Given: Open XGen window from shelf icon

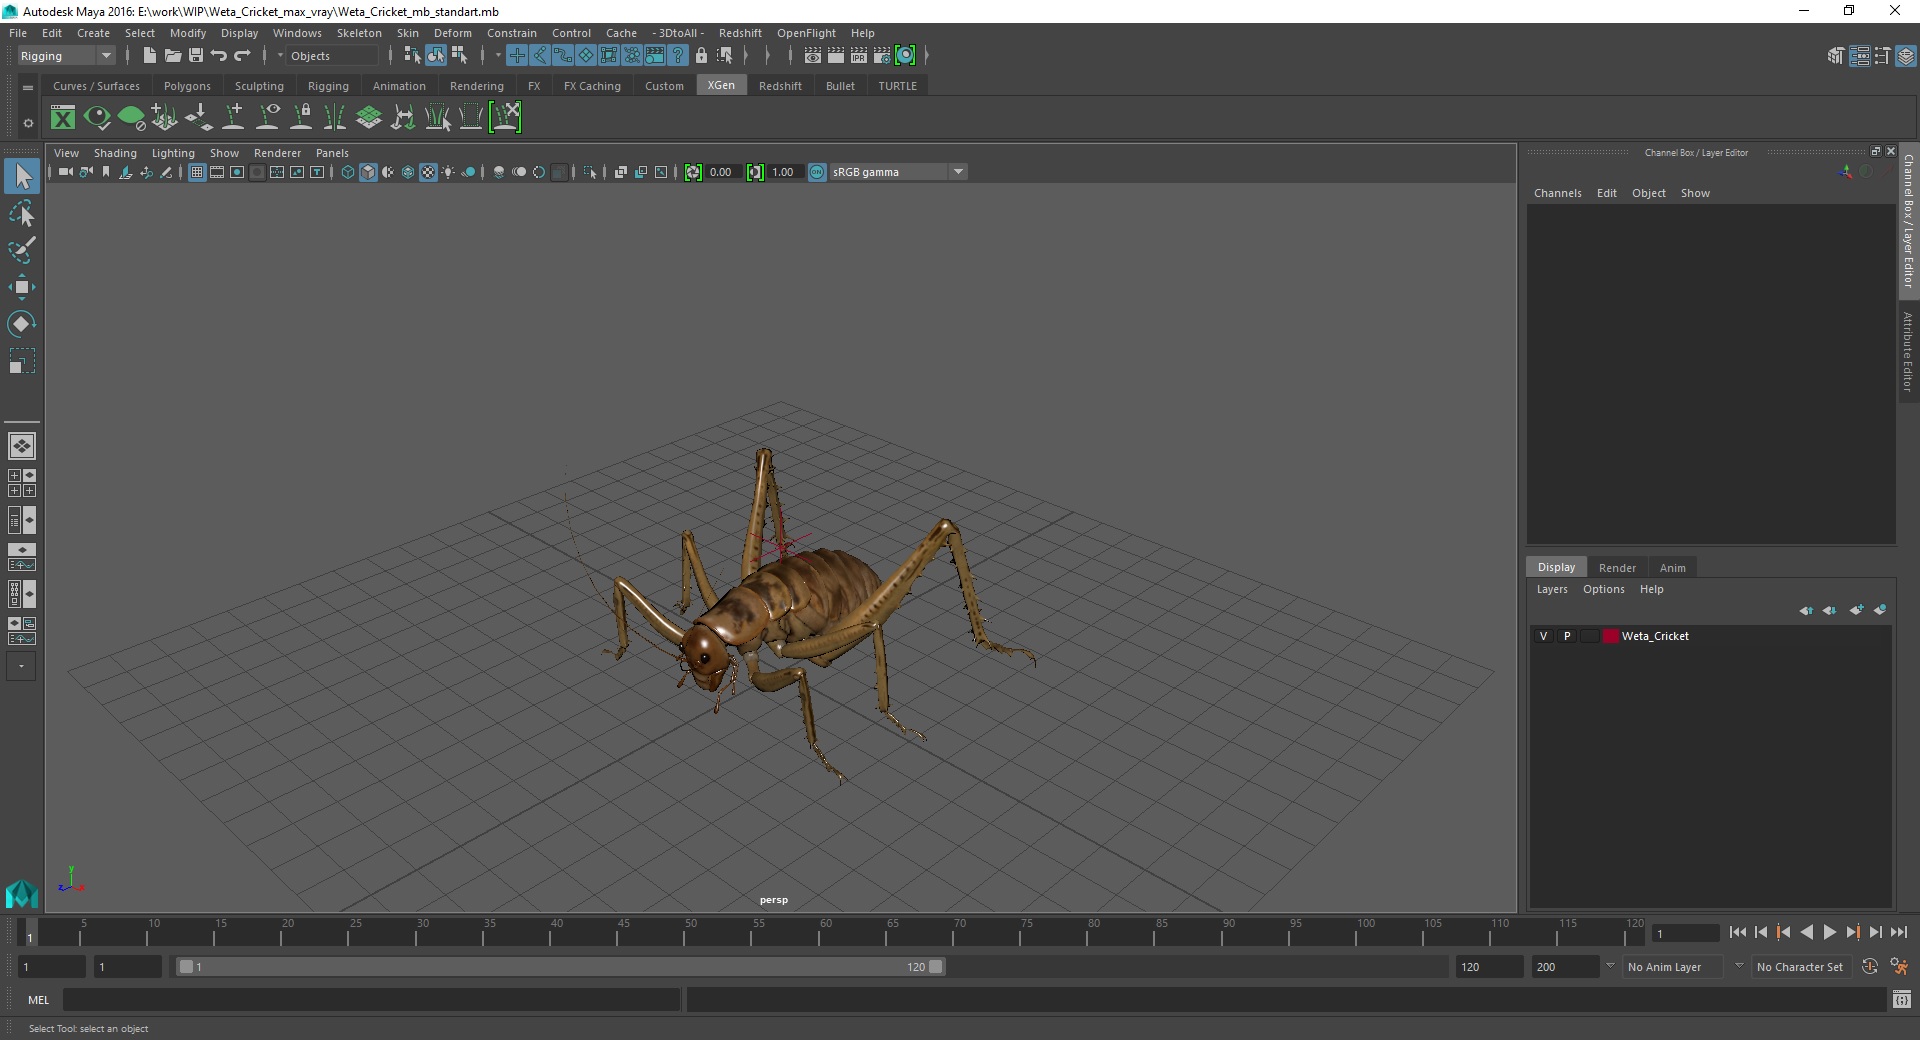Looking at the screenshot, I should click(63, 118).
